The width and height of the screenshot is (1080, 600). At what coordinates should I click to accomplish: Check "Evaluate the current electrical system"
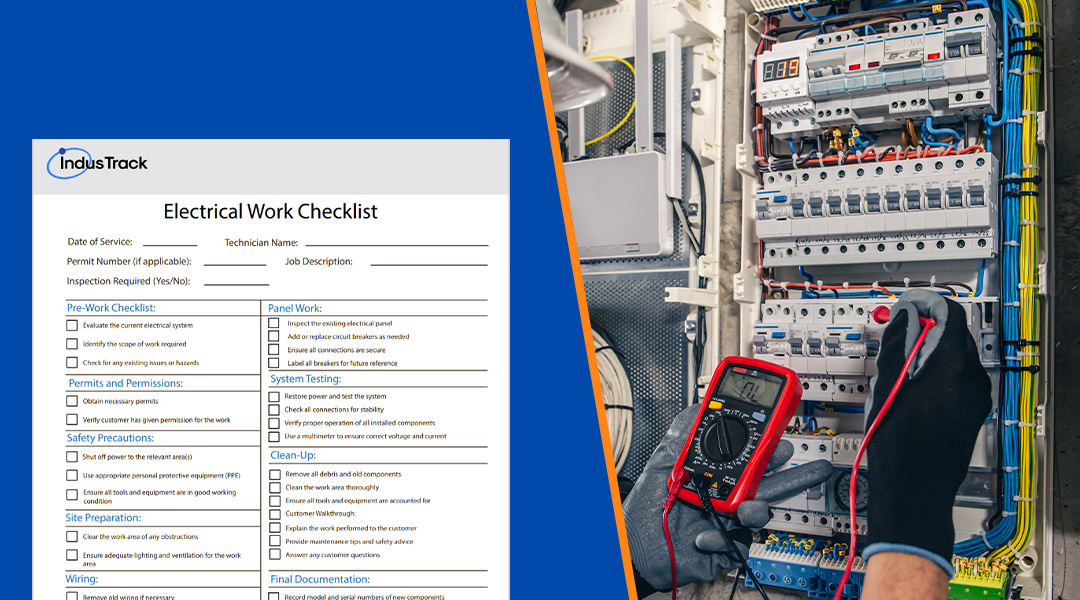pyautogui.click(x=71, y=324)
